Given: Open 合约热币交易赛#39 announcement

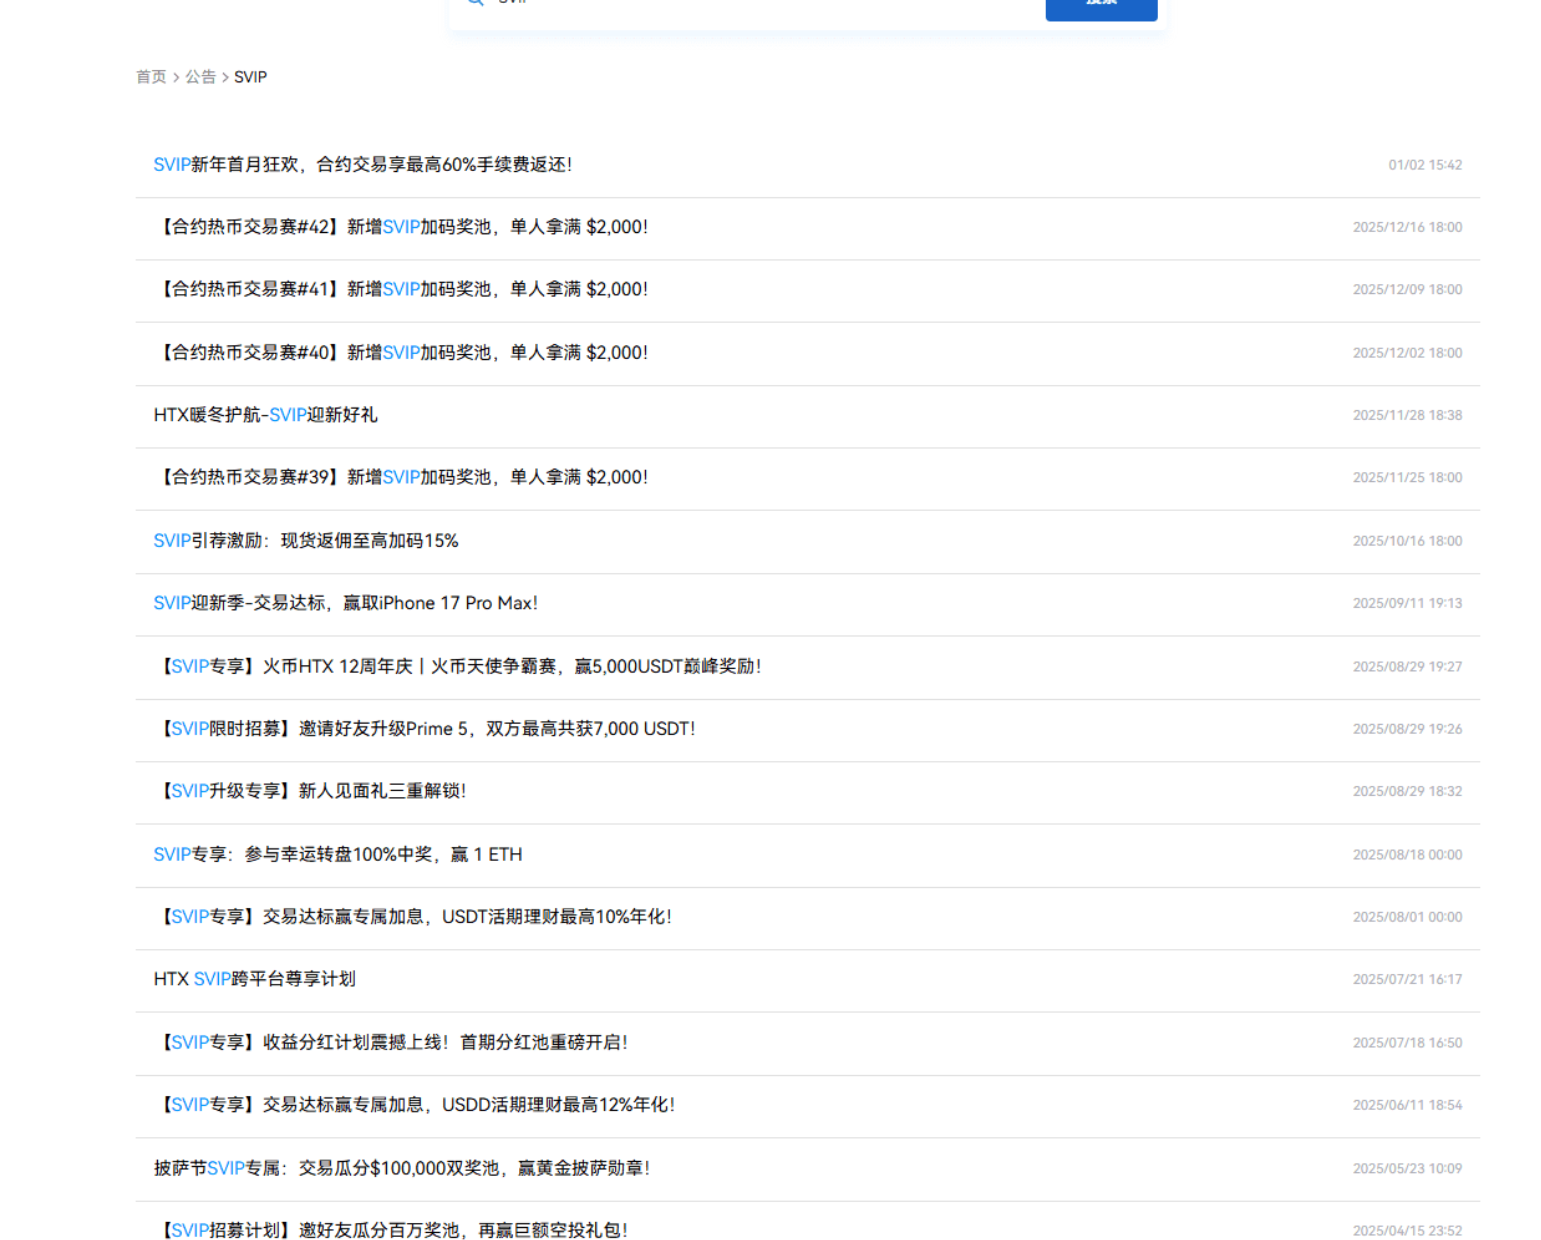Looking at the screenshot, I should [400, 478].
